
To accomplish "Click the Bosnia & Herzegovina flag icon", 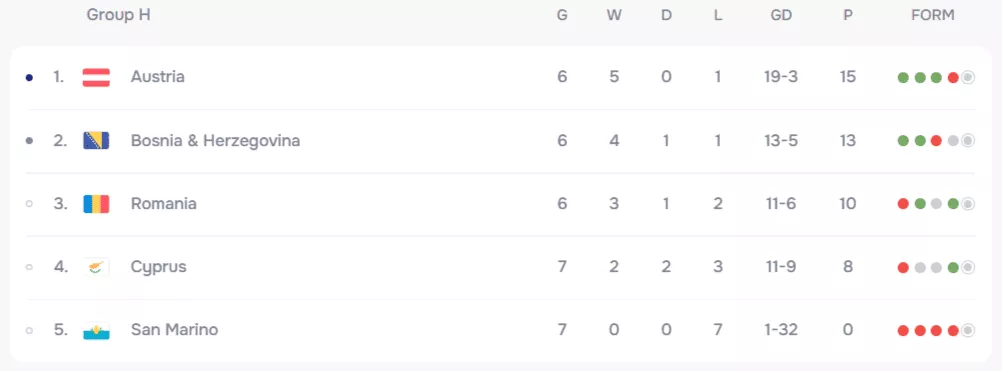I will click(96, 140).
